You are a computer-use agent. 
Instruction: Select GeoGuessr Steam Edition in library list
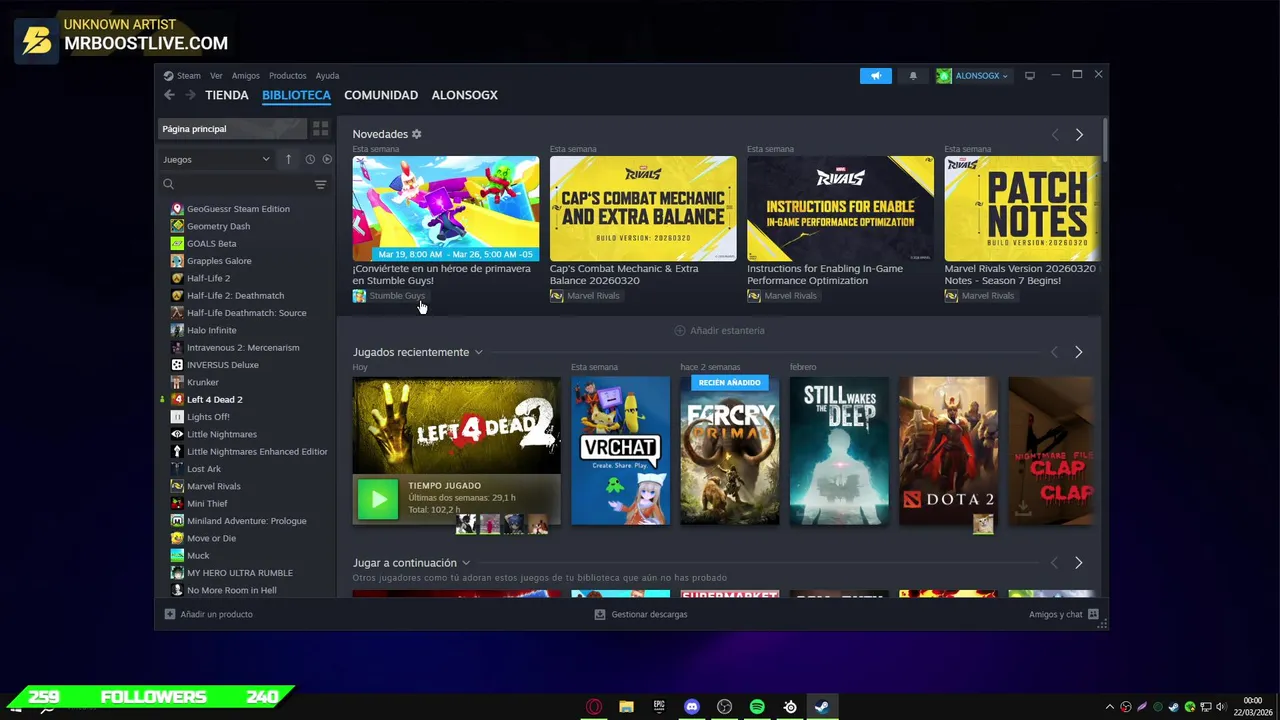(x=238, y=209)
